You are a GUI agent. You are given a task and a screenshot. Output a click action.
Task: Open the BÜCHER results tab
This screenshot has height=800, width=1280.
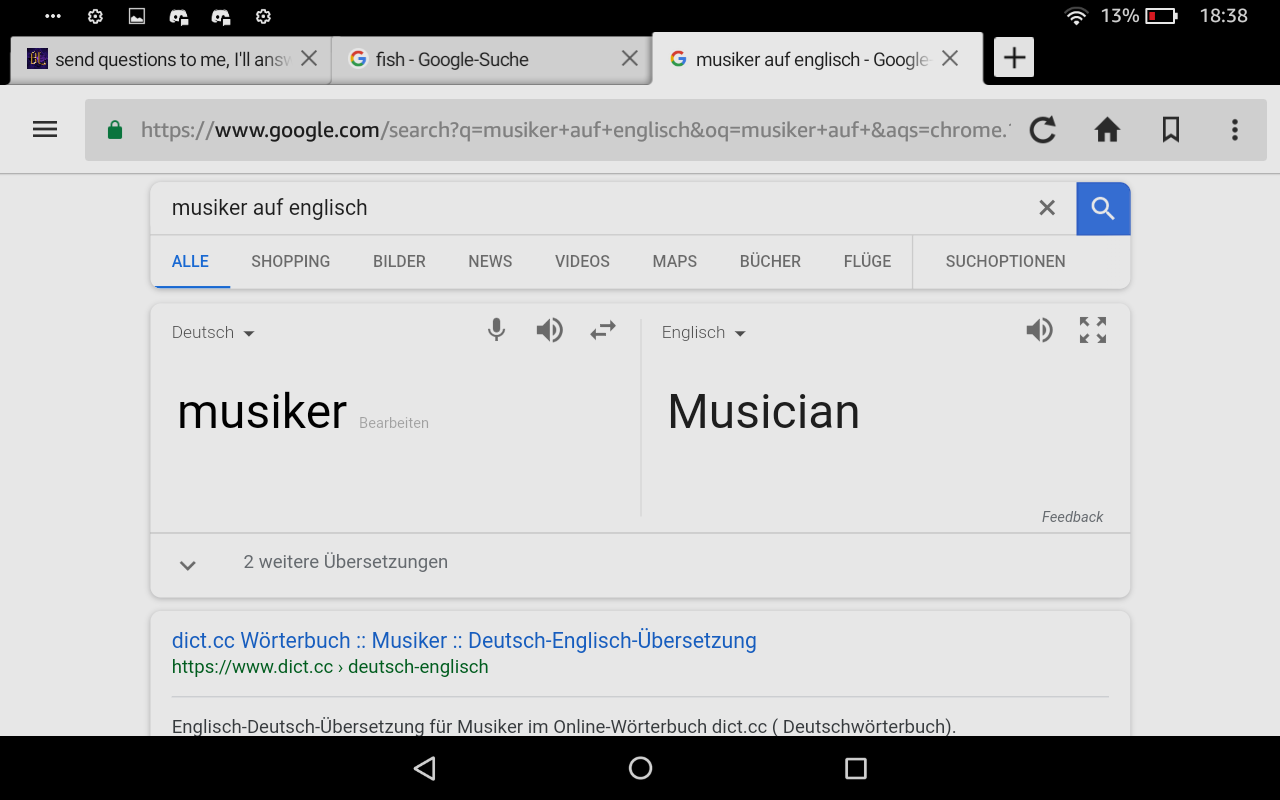tap(770, 261)
